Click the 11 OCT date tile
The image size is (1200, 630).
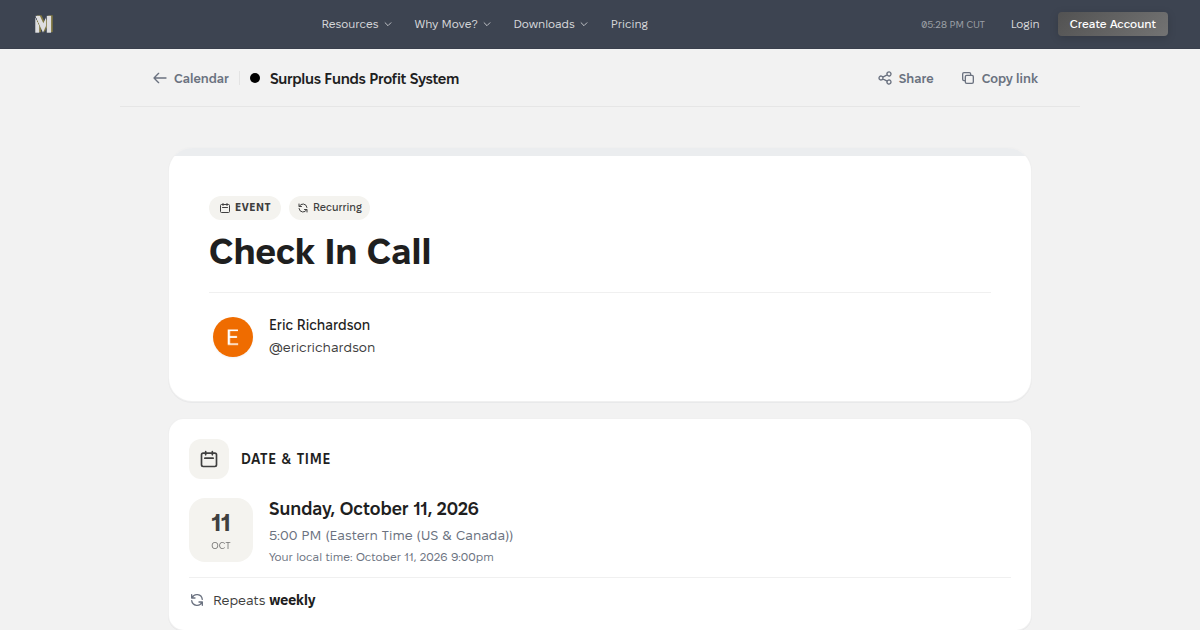221,530
